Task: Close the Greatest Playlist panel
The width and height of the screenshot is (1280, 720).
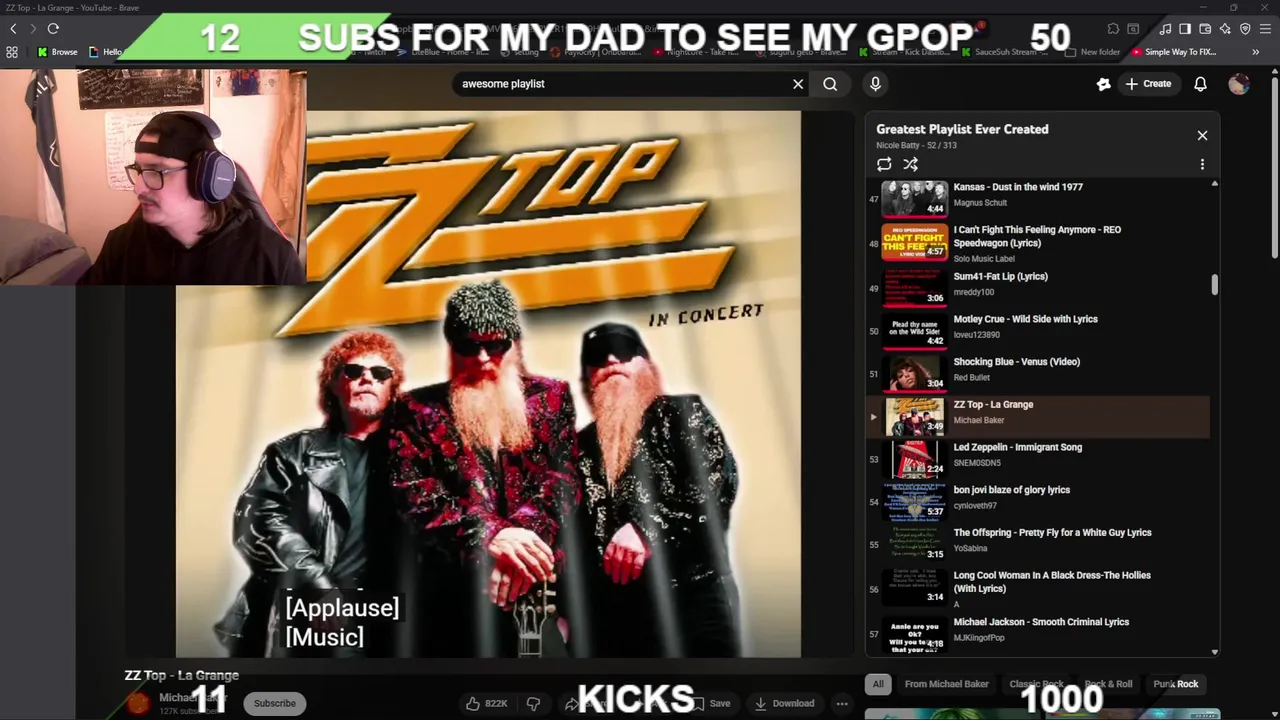Action: tap(1202, 135)
